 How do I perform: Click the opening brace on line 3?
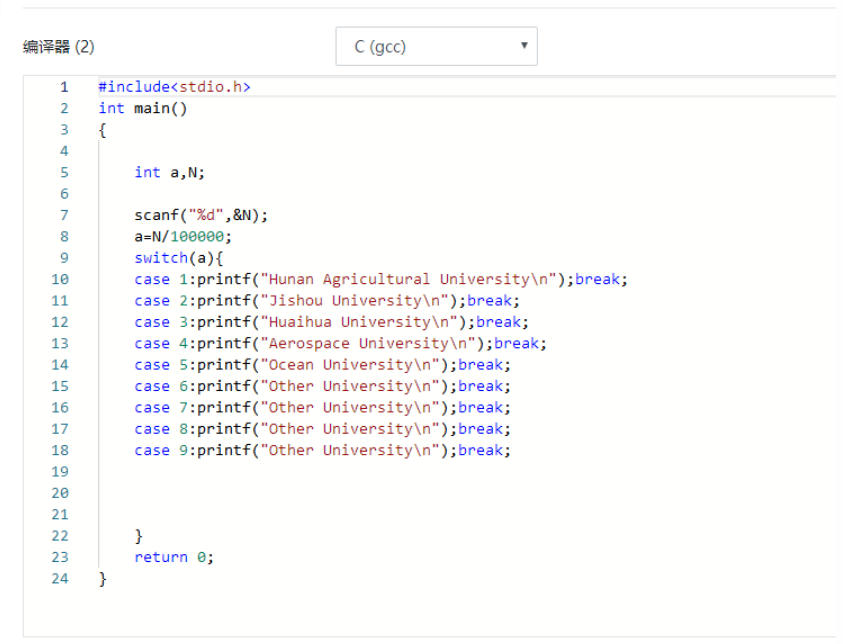[x=103, y=130]
